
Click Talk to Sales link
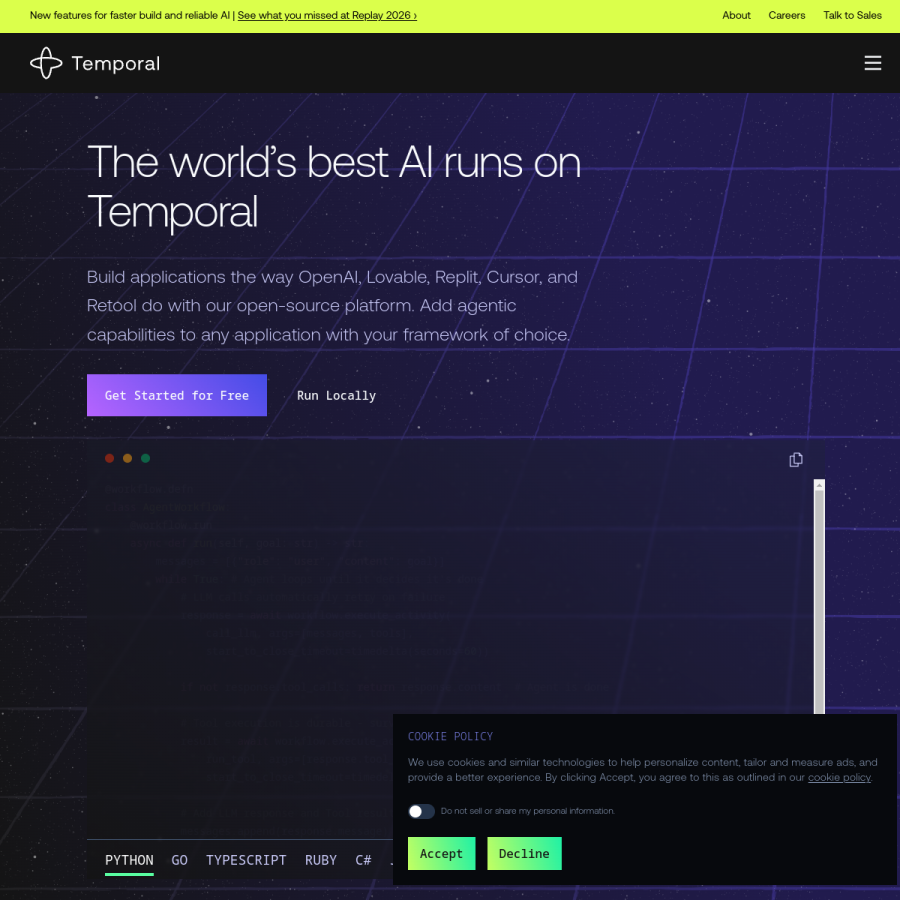coord(852,15)
